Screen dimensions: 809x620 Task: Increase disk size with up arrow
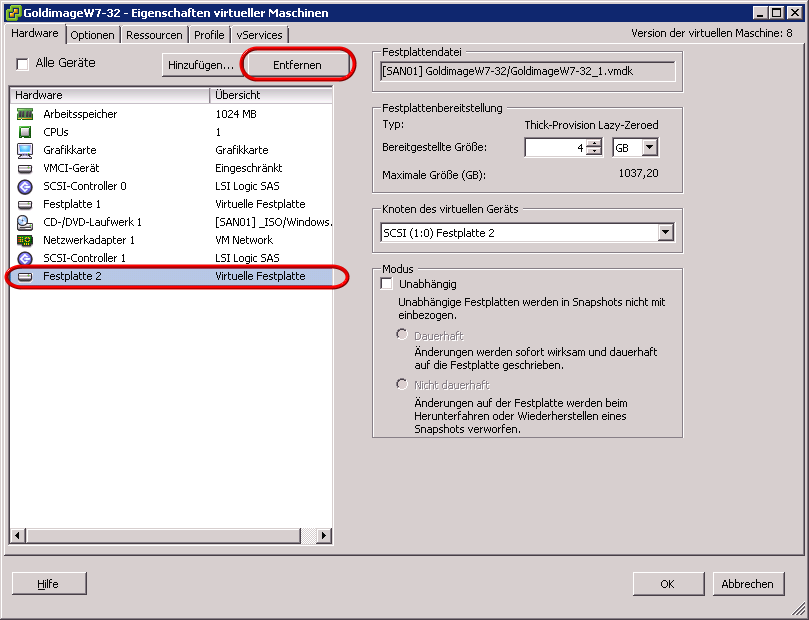click(x=594, y=143)
